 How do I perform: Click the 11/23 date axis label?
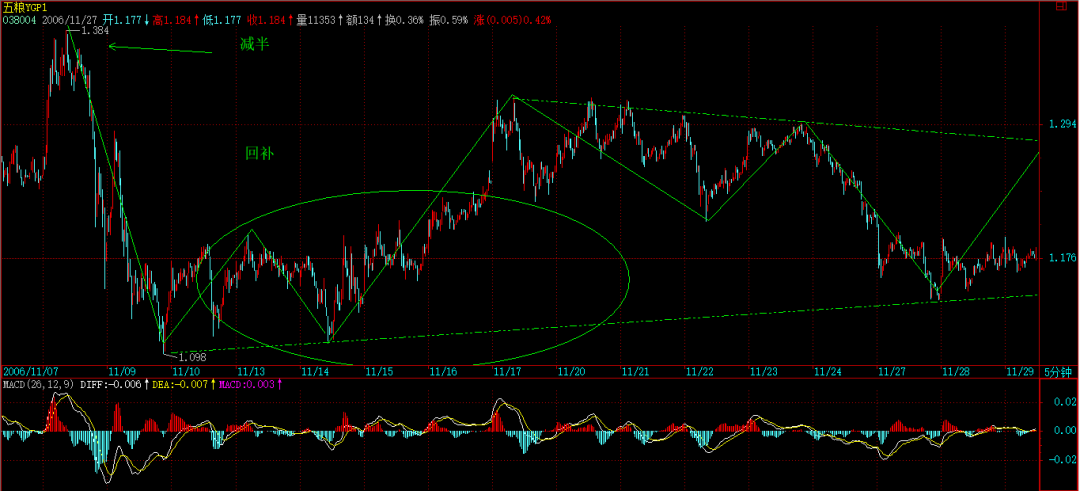tap(764, 371)
